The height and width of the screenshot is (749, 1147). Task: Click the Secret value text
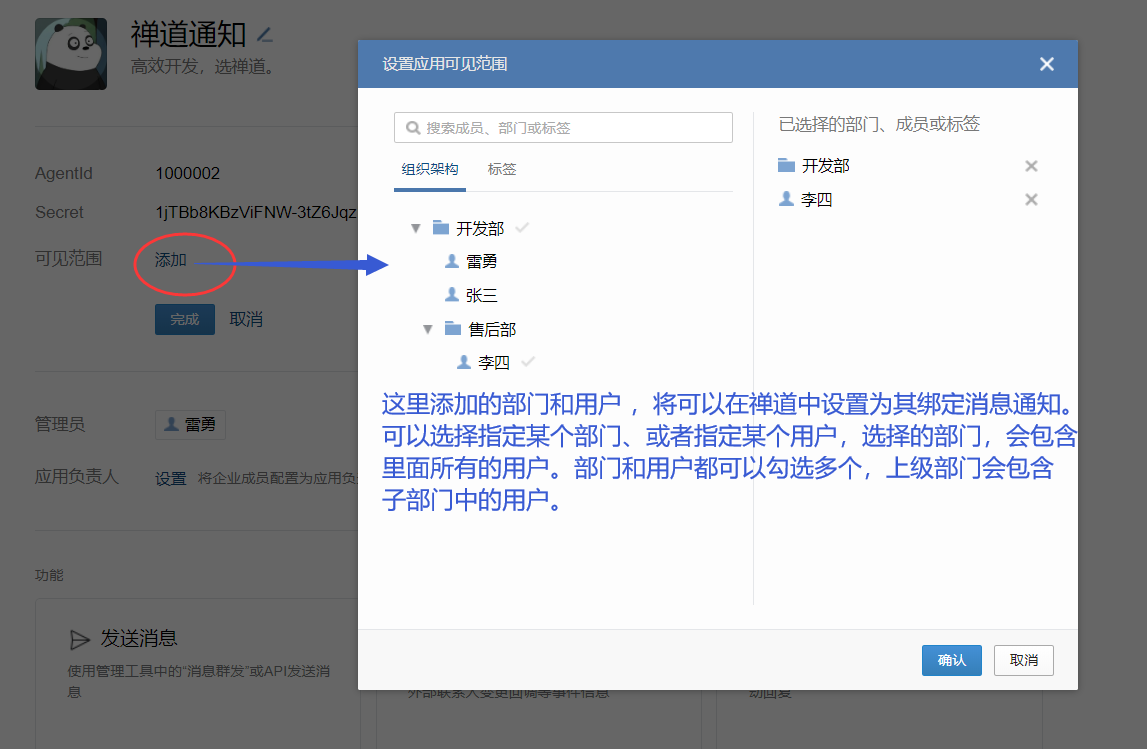click(x=256, y=212)
